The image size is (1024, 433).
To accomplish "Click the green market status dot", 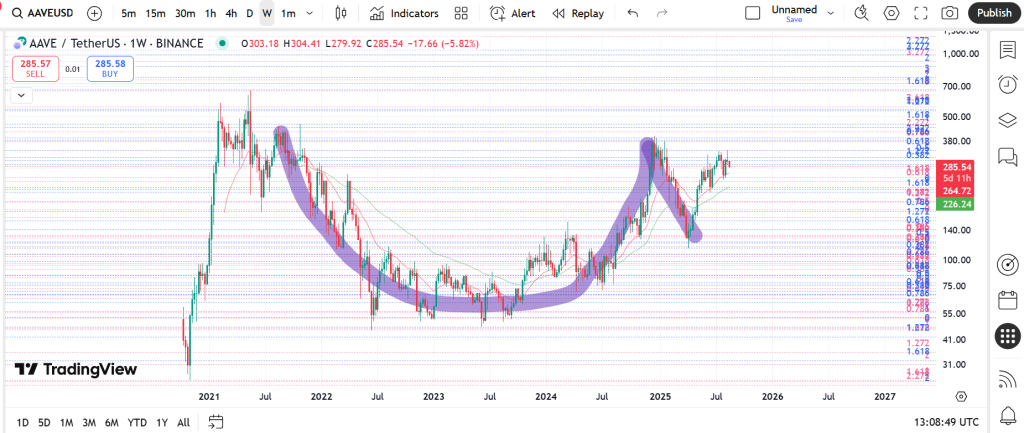I will pos(223,44).
